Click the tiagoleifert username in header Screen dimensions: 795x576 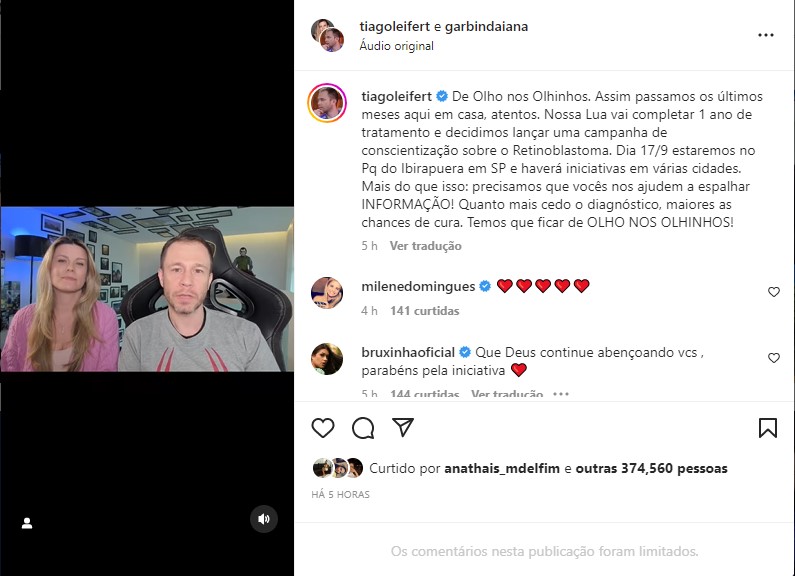(x=394, y=26)
